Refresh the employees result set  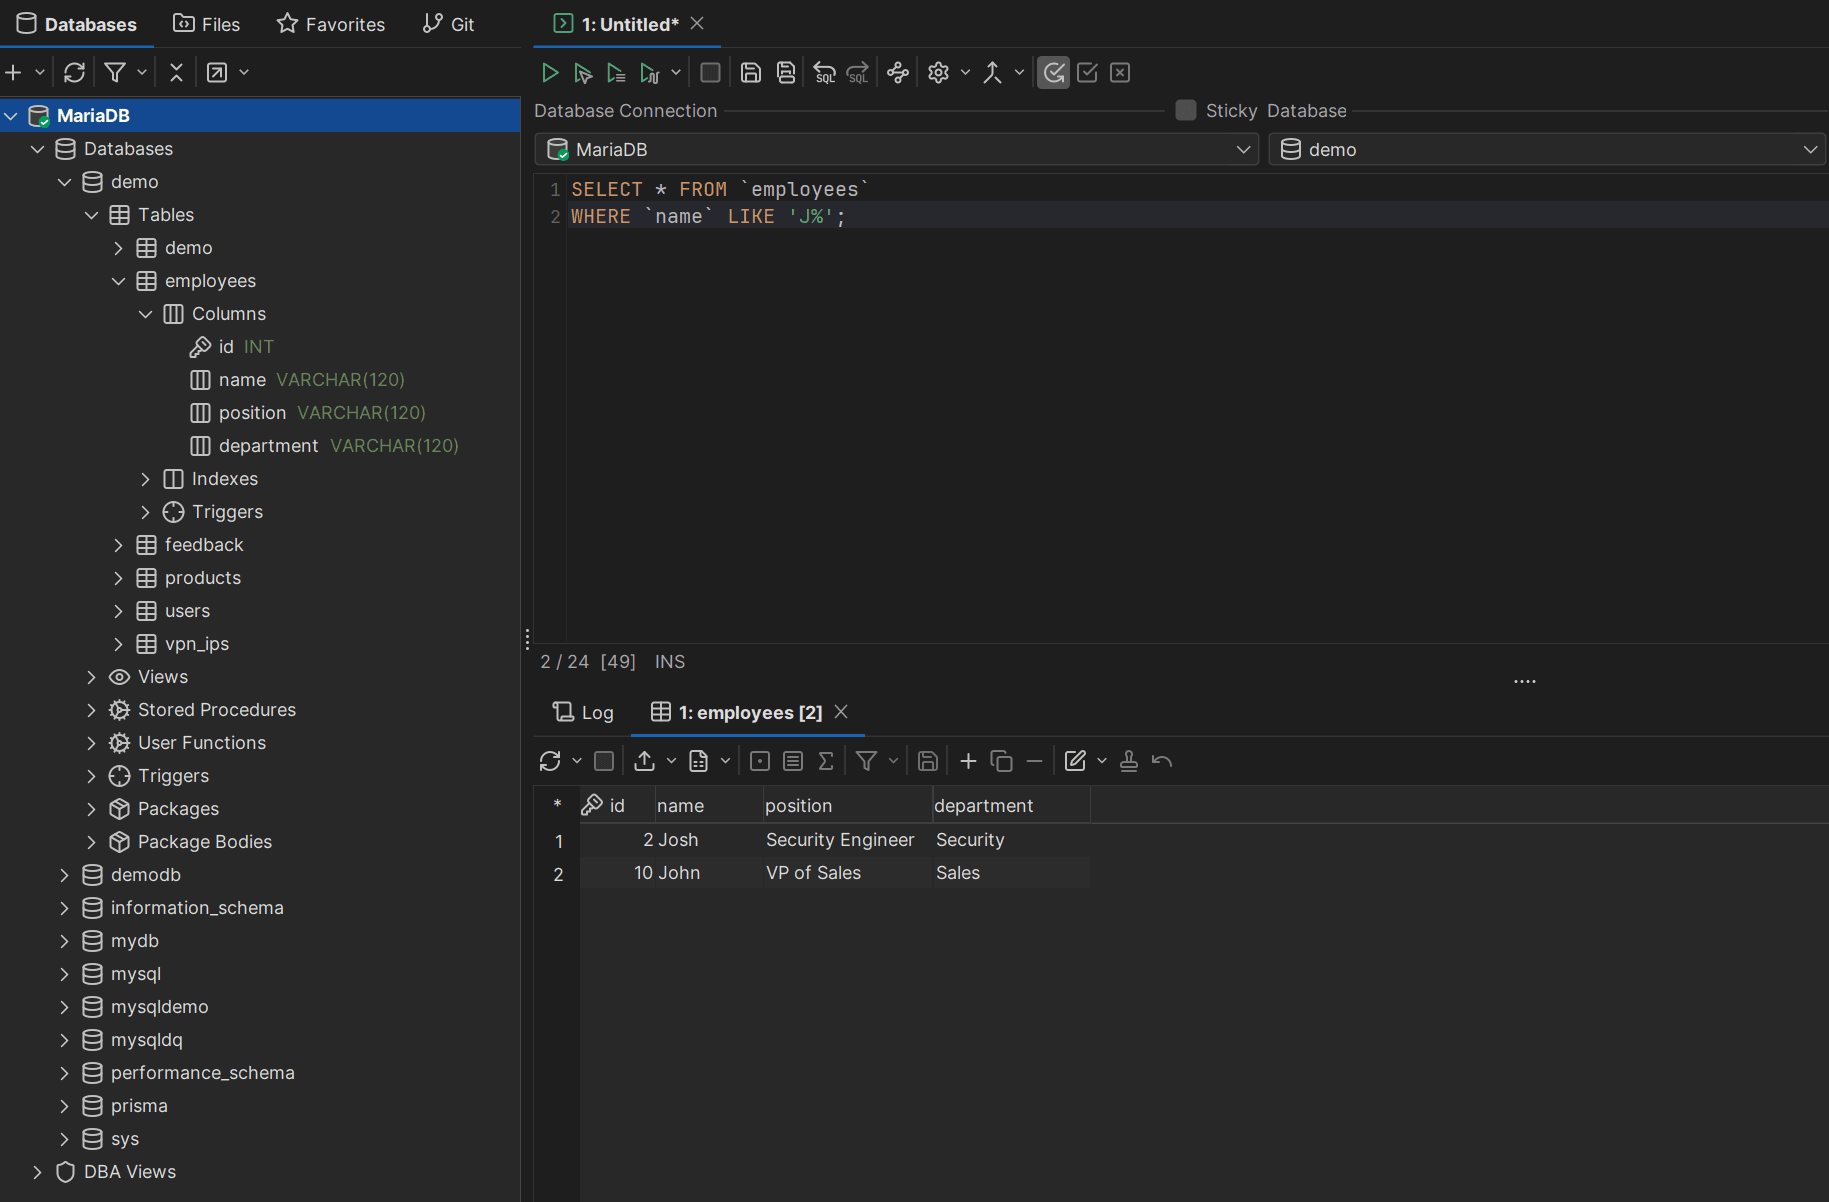coord(551,760)
